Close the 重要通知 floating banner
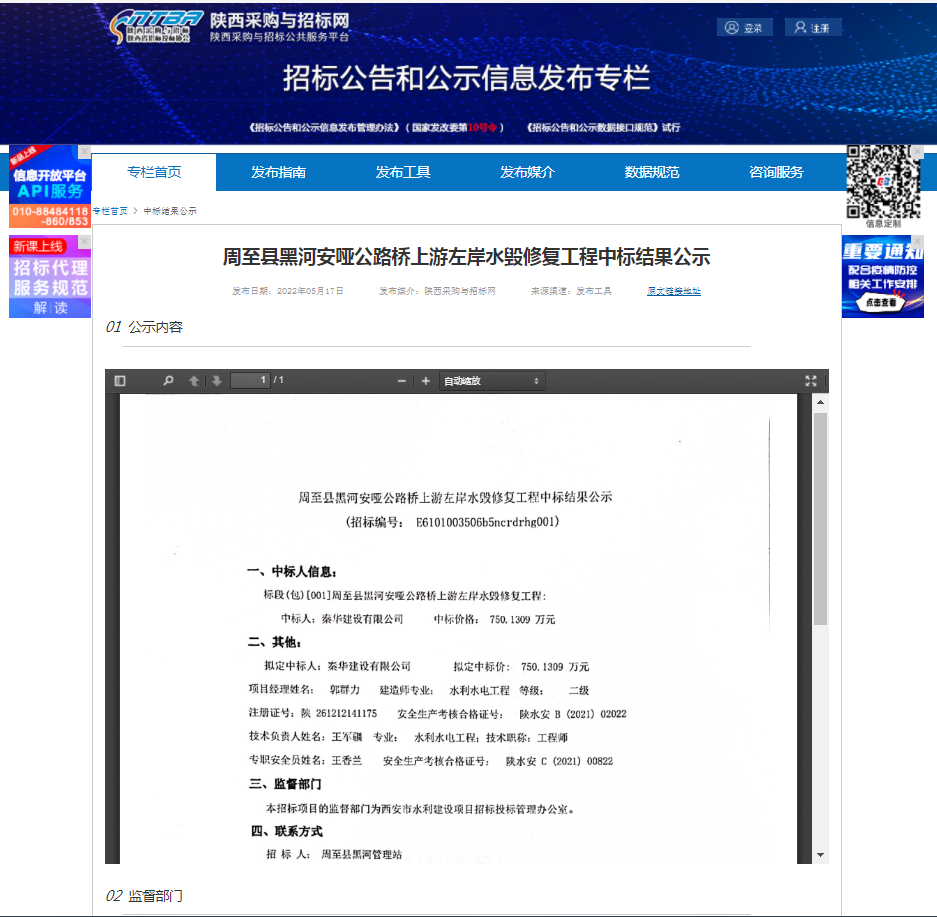Viewport: 937px width, 917px height. [x=917, y=241]
